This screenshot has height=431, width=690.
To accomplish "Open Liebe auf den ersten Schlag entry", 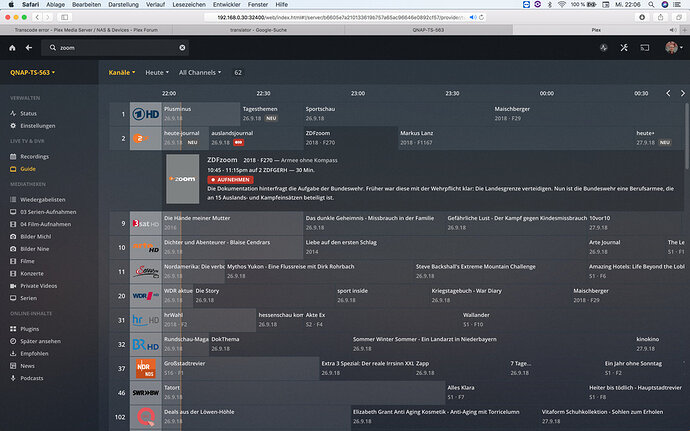I will [x=445, y=247].
